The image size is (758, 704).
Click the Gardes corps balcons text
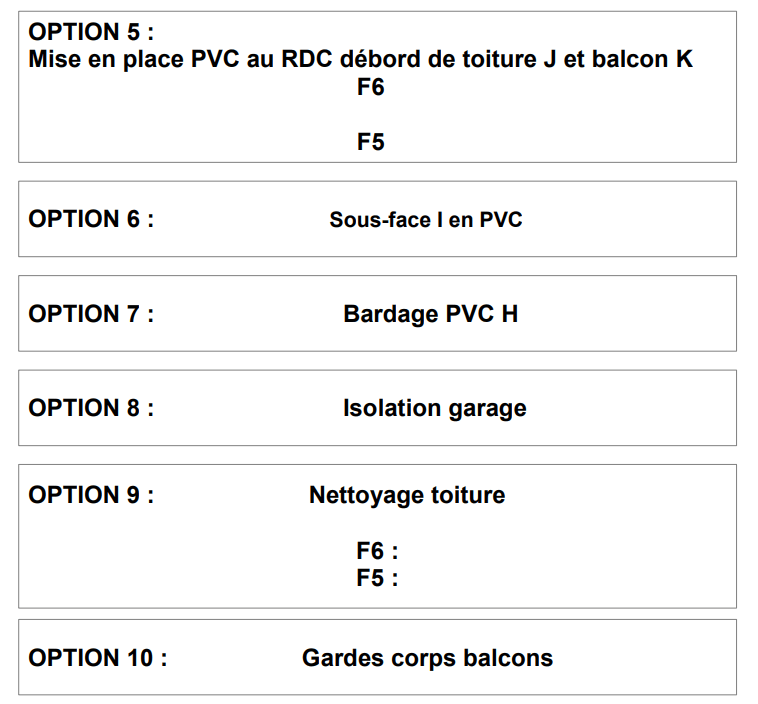(x=427, y=659)
